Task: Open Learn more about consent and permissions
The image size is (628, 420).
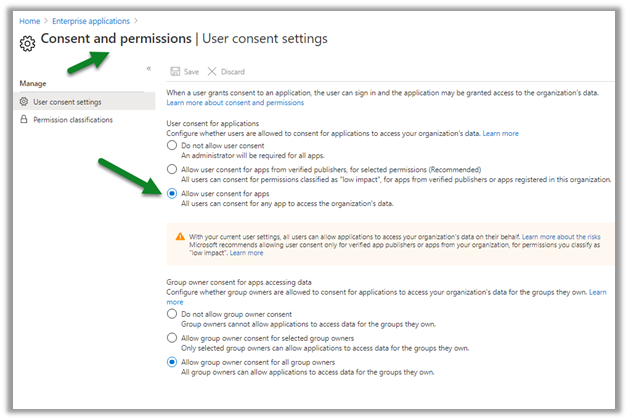Action: pos(235,103)
